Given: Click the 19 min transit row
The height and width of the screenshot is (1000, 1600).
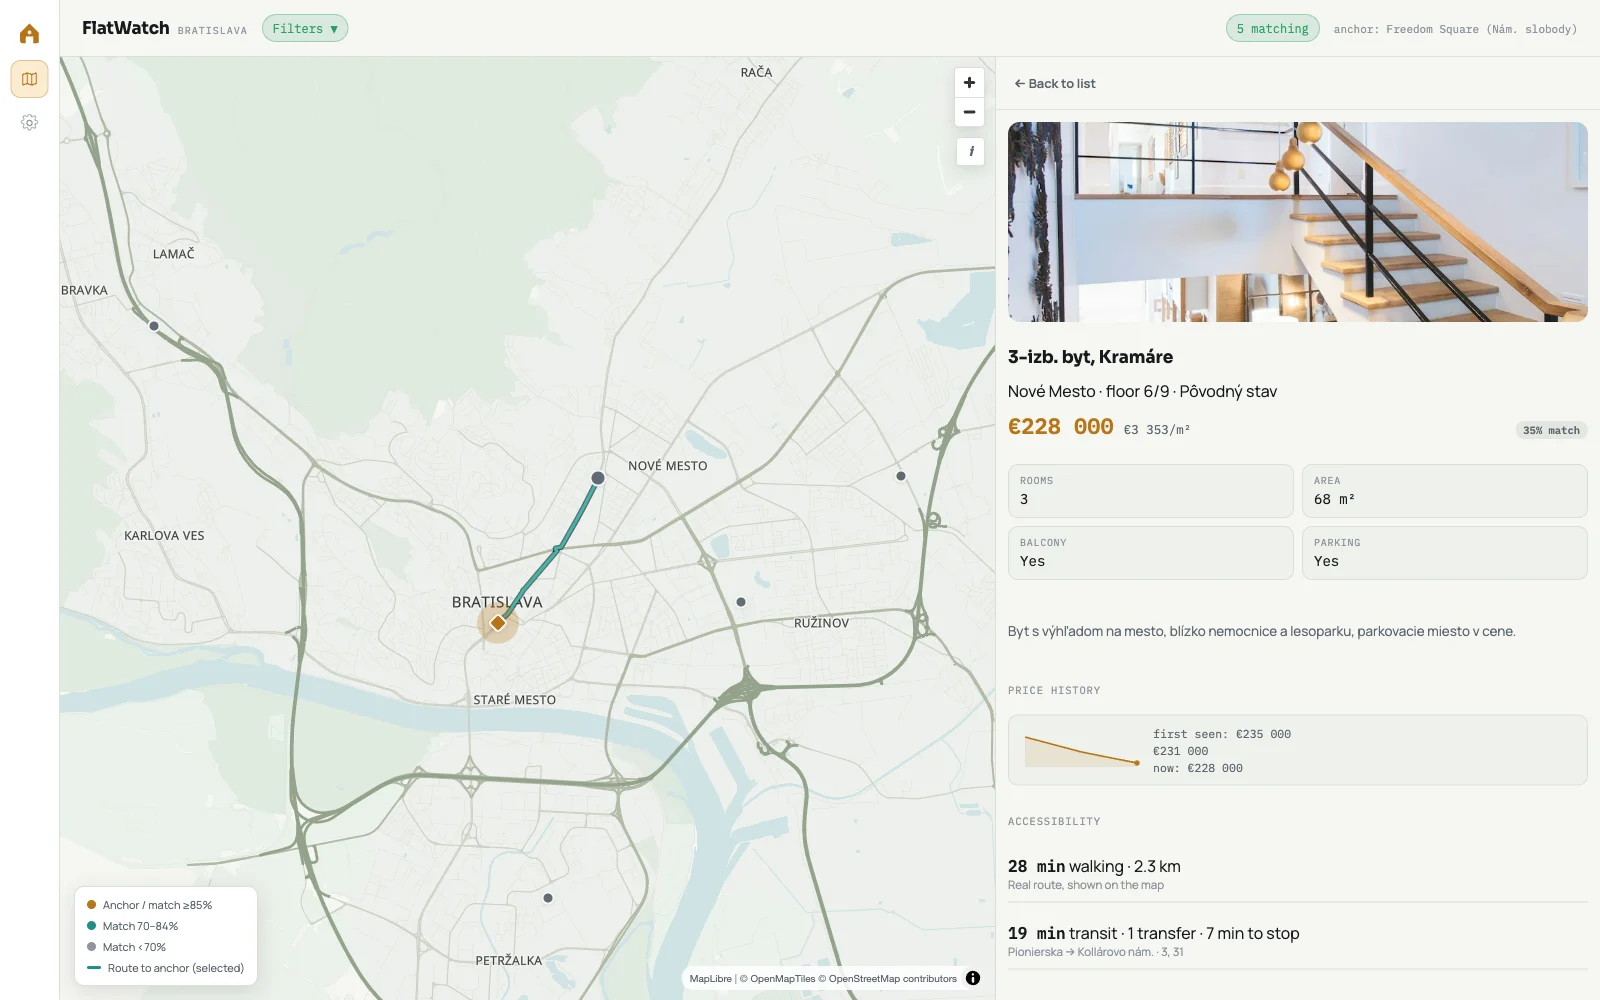Looking at the screenshot, I should [1297, 941].
